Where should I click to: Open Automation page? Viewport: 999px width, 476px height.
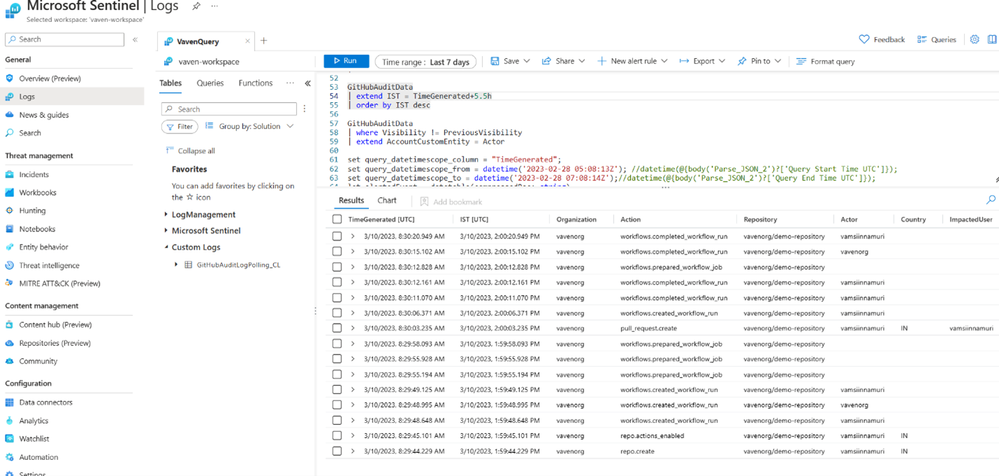38,457
